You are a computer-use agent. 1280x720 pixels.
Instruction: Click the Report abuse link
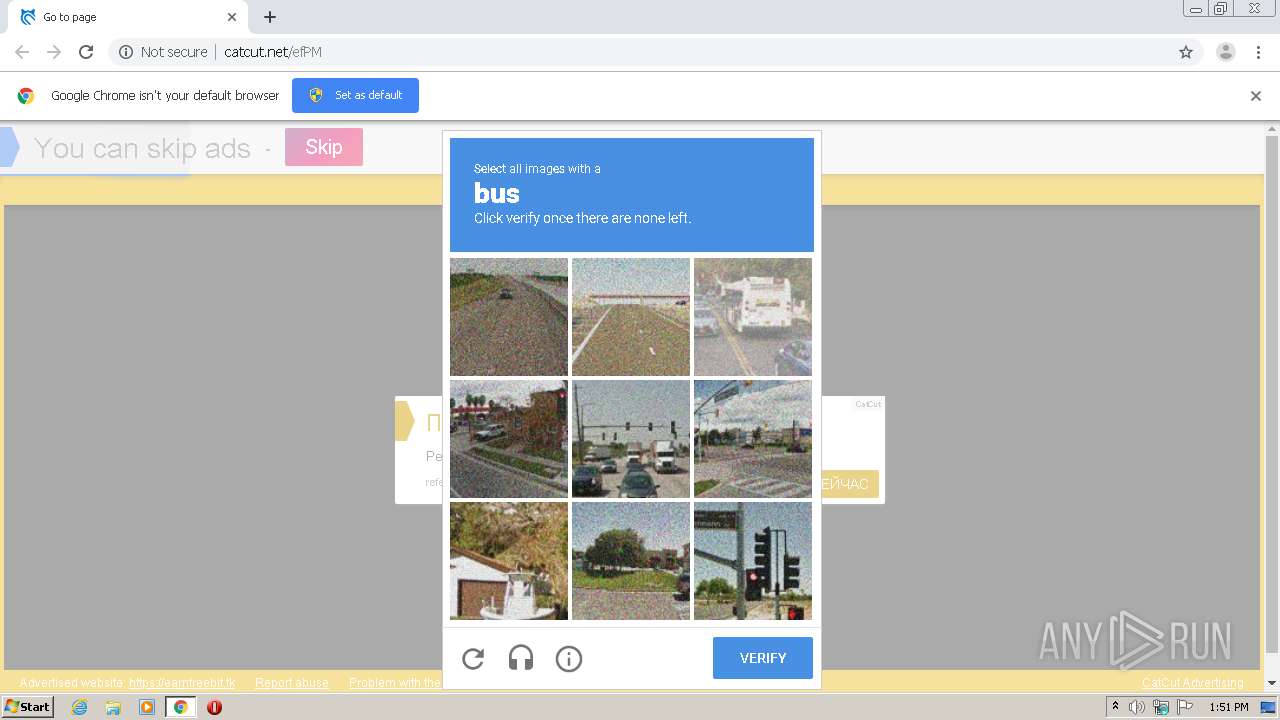pyautogui.click(x=292, y=683)
